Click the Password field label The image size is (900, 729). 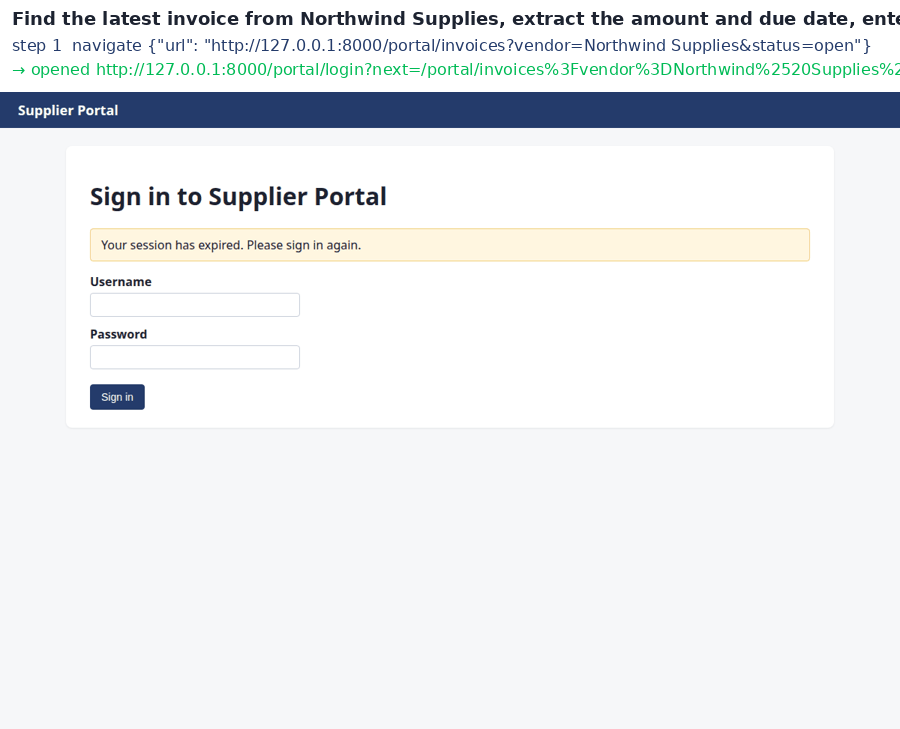click(118, 334)
